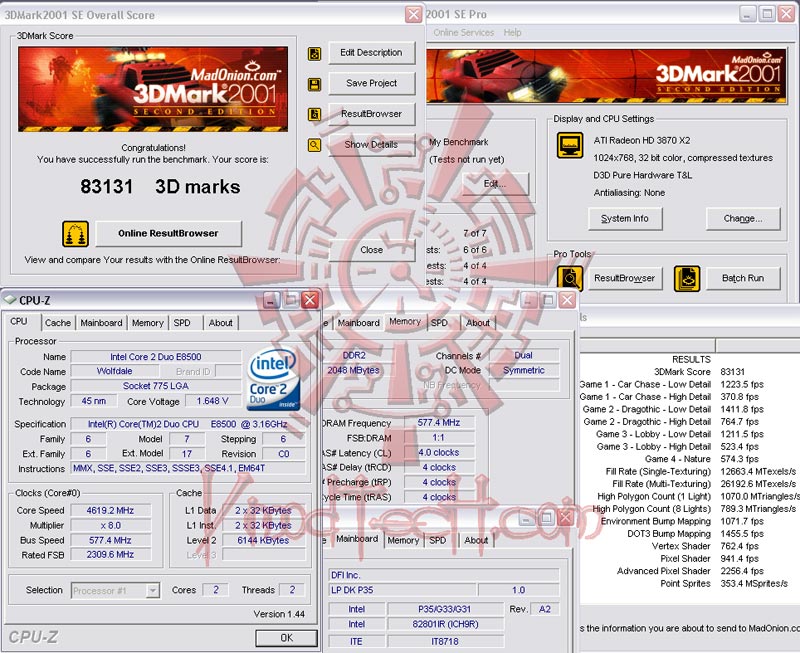Select the CPU tab in CPU-Z

coord(19,321)
